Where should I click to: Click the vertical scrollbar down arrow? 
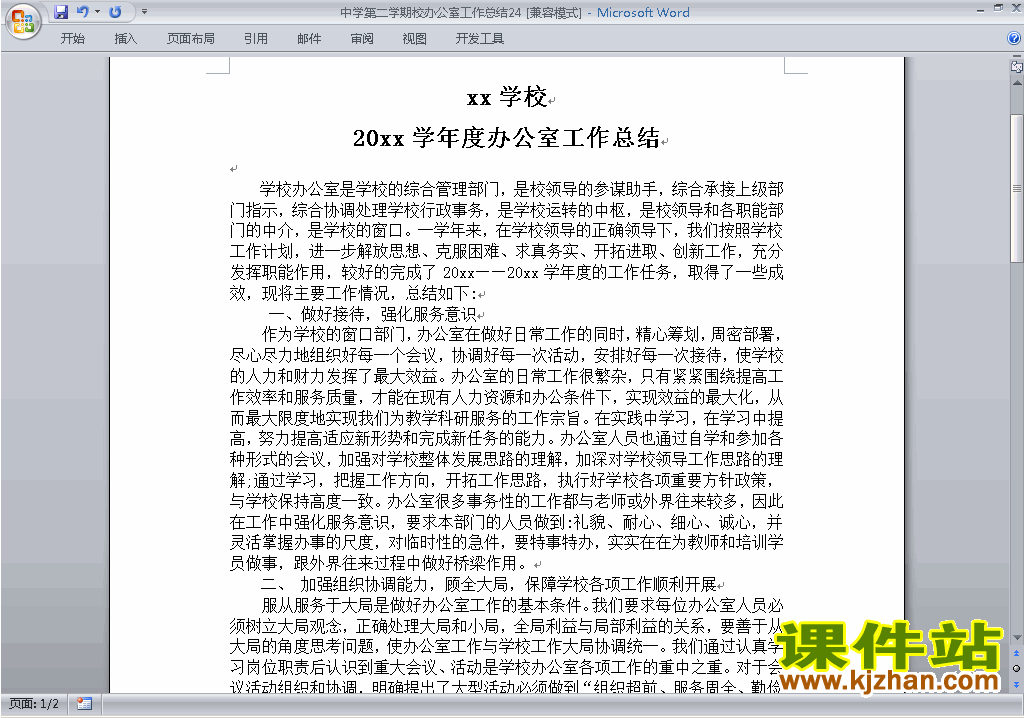(1017, 638)
